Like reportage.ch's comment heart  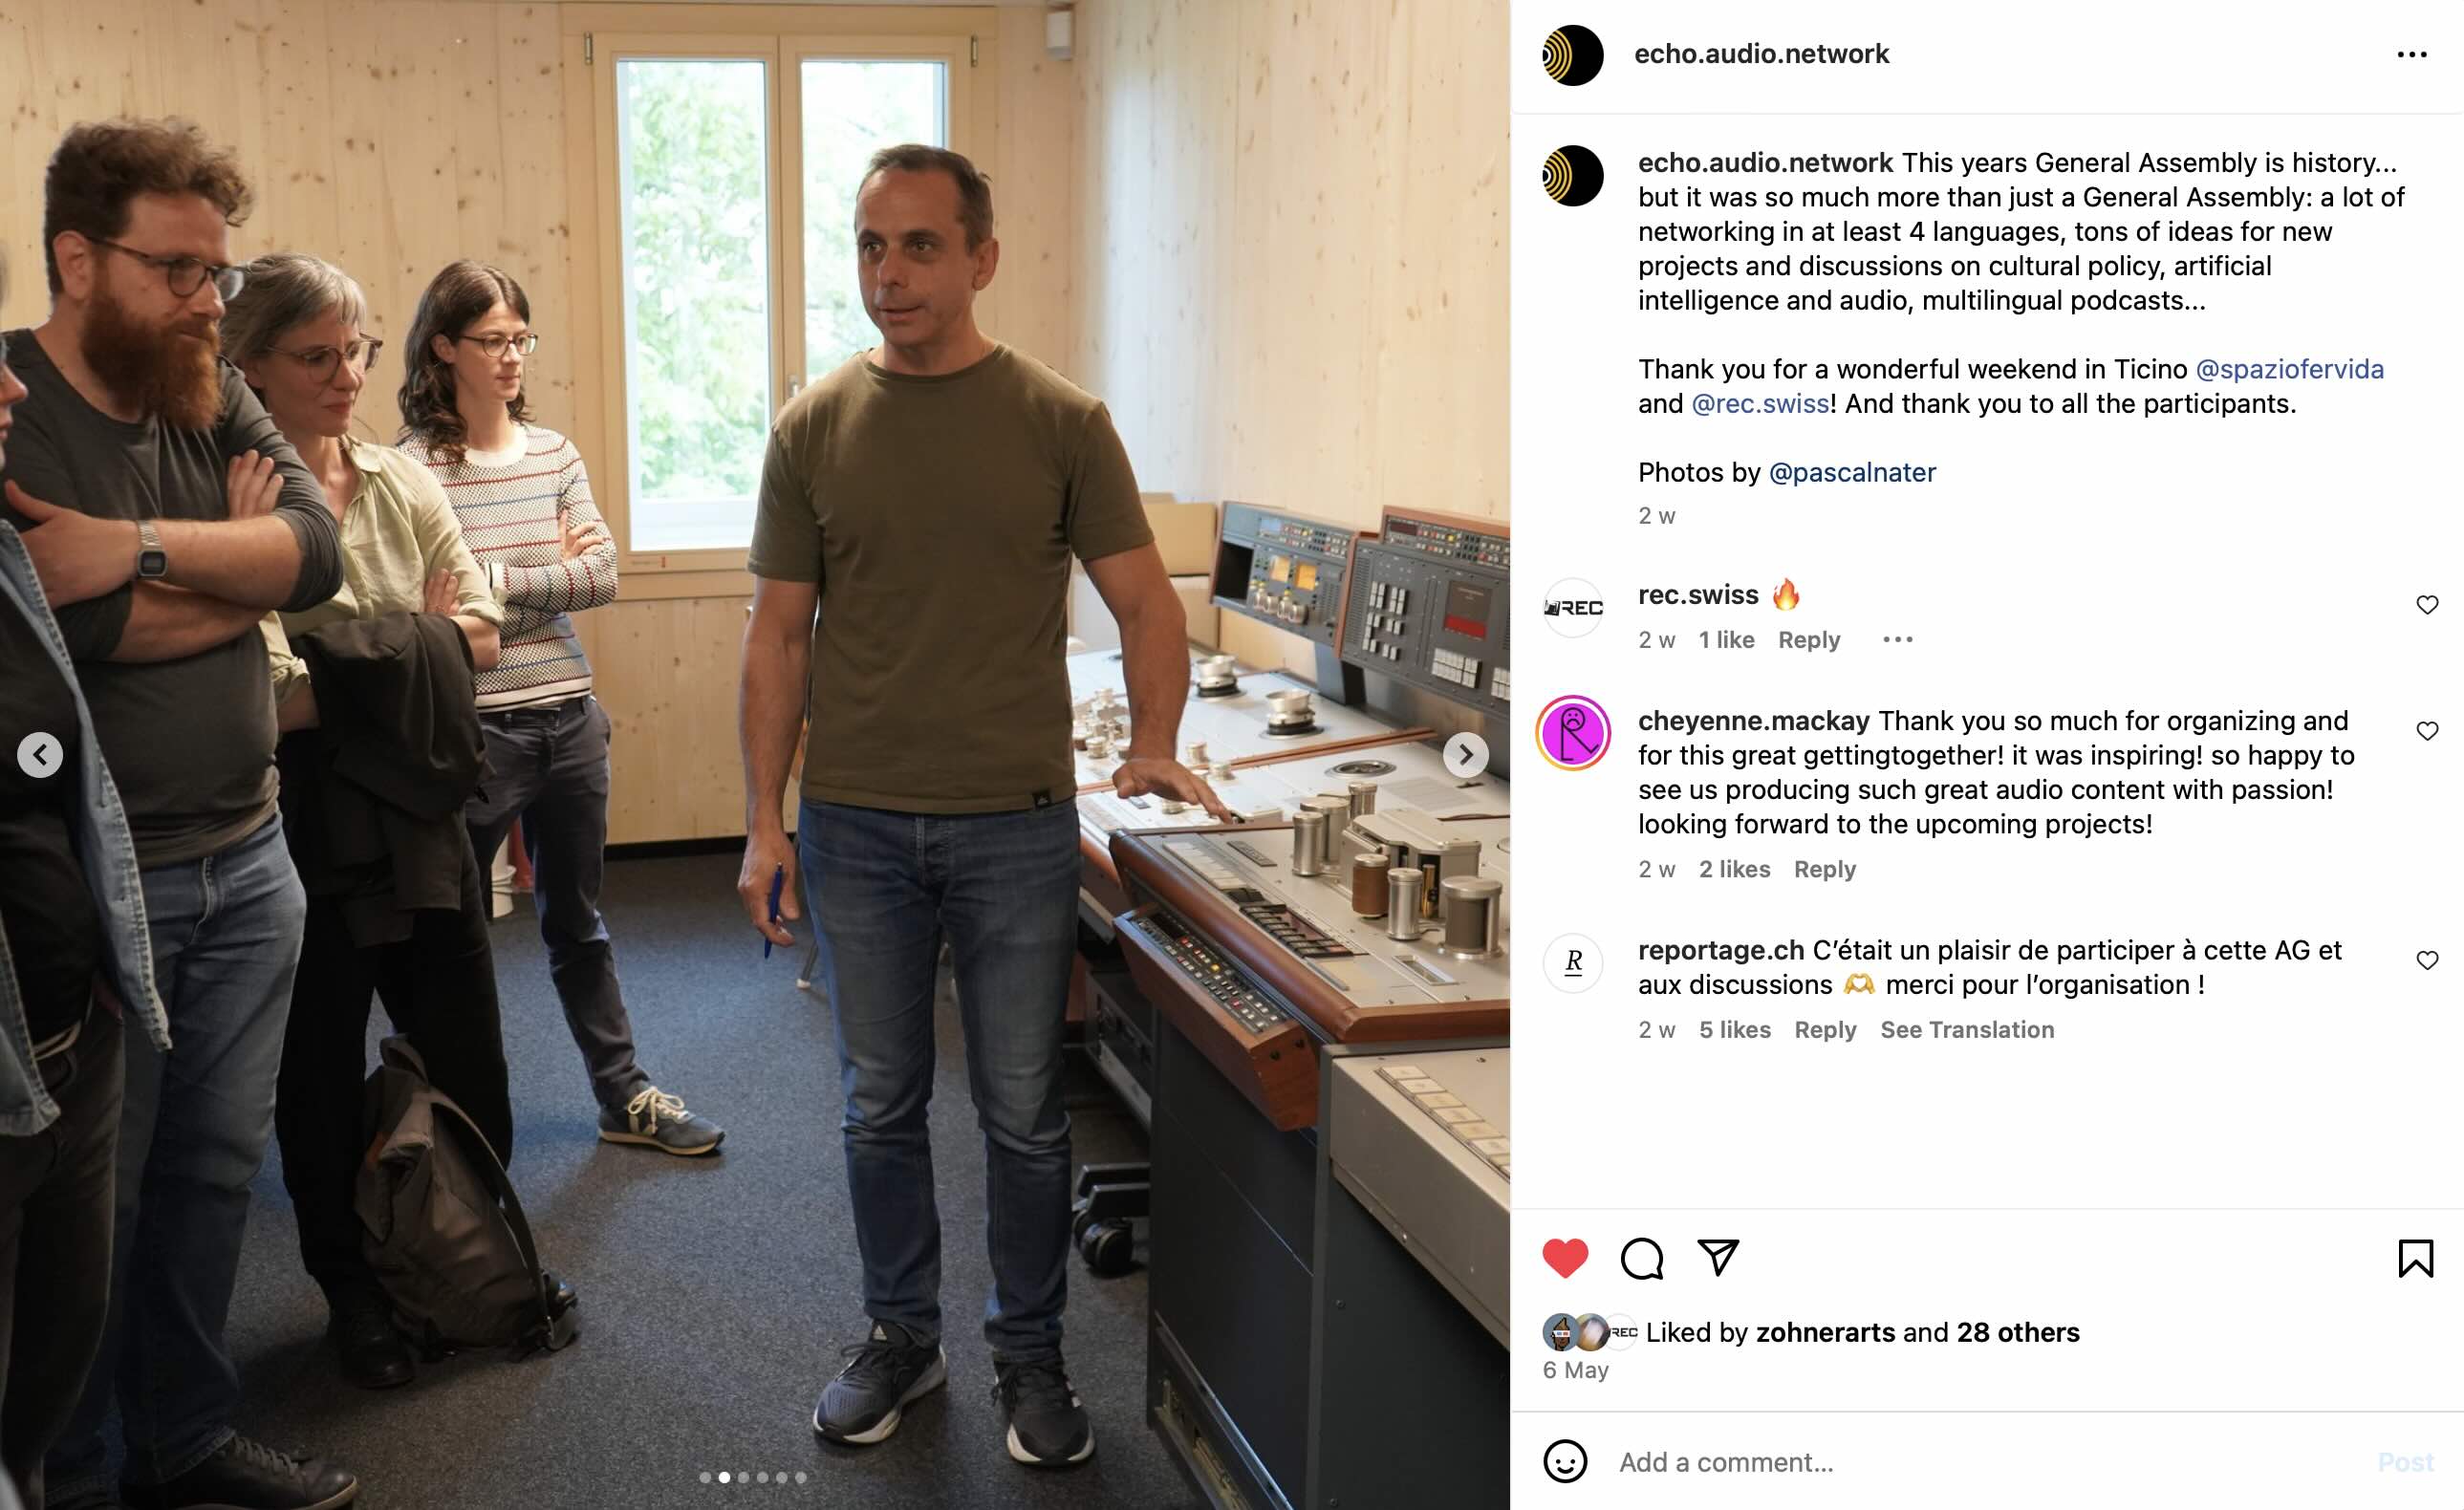(x=2427, y=960)
